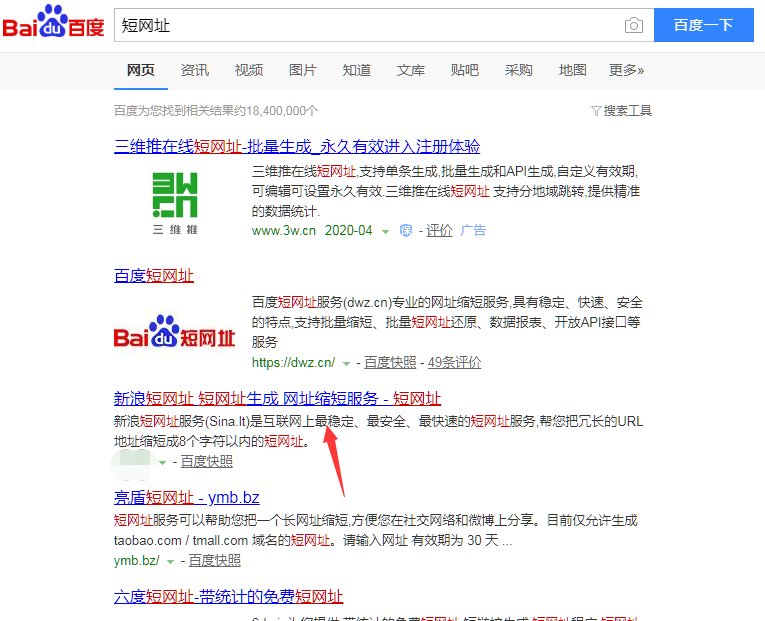Click the 保 guarantee shield icon
The image size is (765, 621).
[x=406, y=230]
